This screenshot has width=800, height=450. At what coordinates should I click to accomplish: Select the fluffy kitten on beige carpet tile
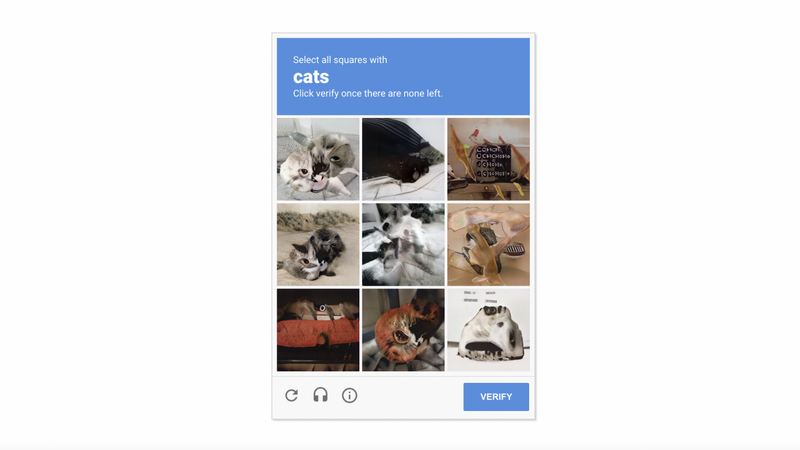(x=318, y=245)
